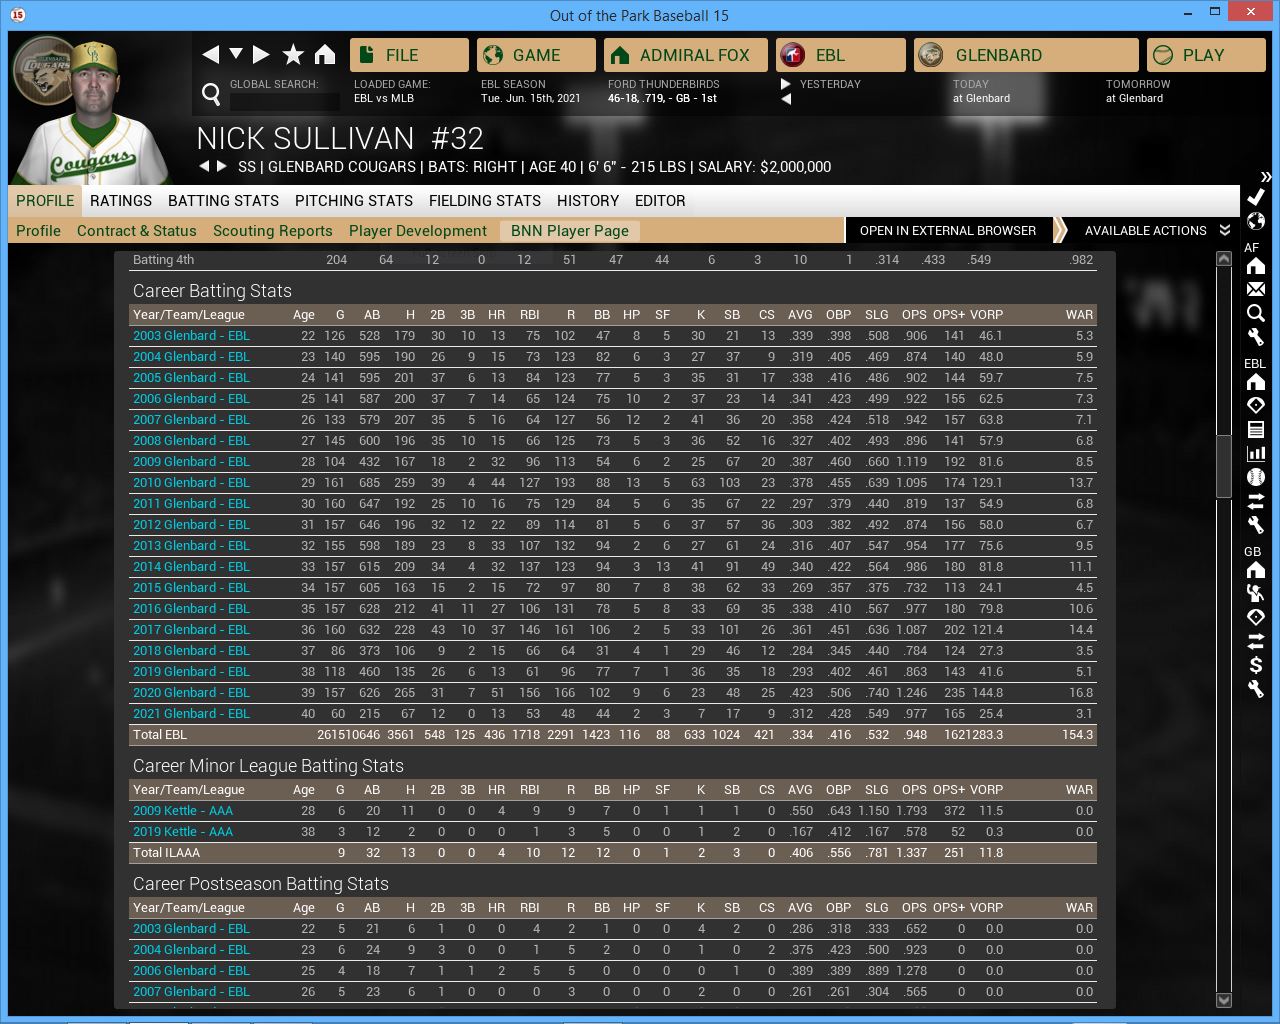Open EBL league statistics bar chart icon
1280x1024 pixels.
1256,453
